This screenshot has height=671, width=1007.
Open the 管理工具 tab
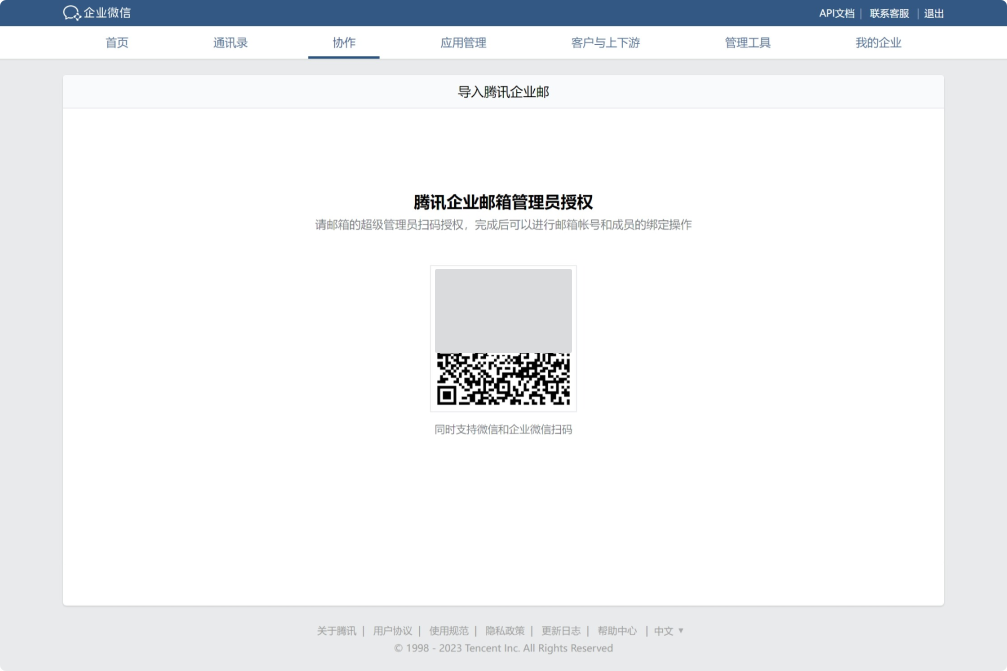[748, 43]
